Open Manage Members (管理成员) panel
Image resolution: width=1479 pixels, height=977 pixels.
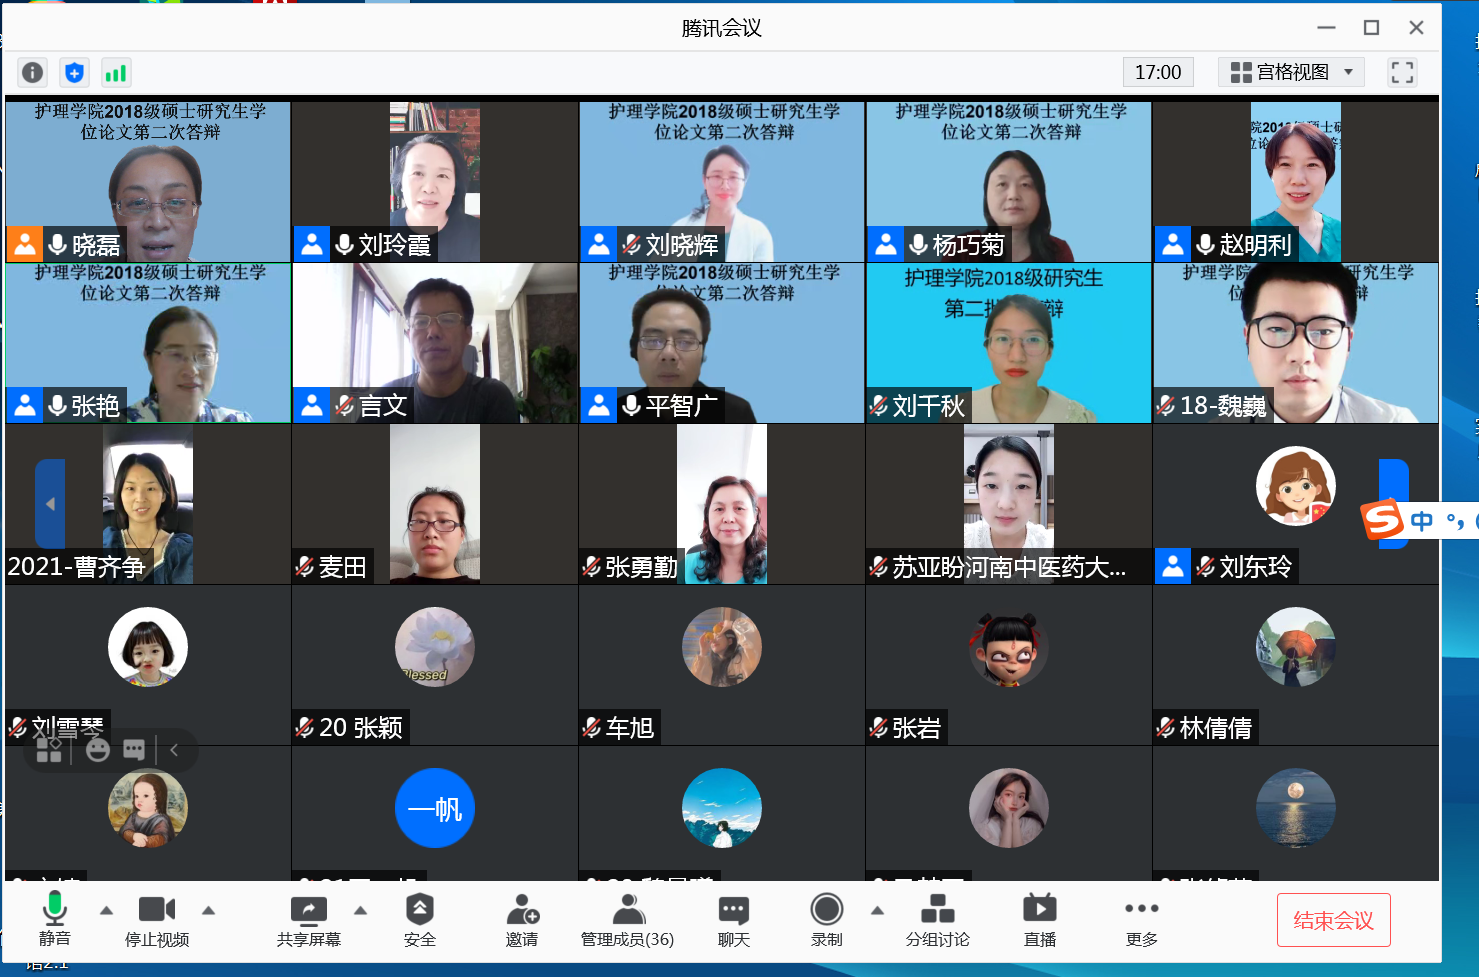pyautogui.click(x=627, y=920)
